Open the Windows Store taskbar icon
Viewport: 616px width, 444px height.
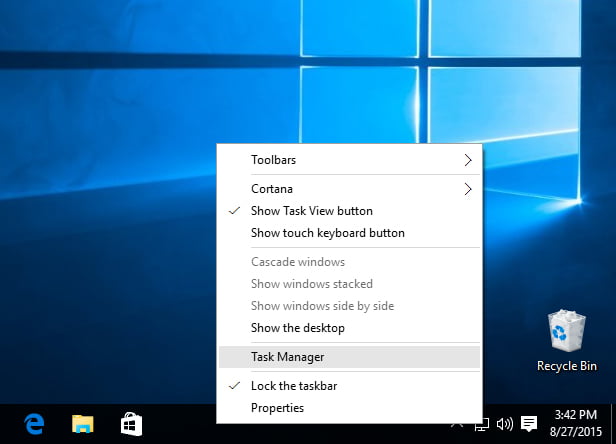click(x=131, y=424)
